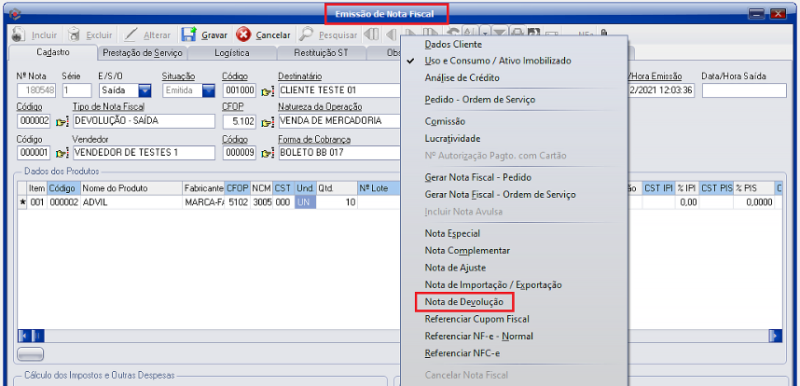Switch to Cadastro tab
800x386 pixels.
(53, 53)
